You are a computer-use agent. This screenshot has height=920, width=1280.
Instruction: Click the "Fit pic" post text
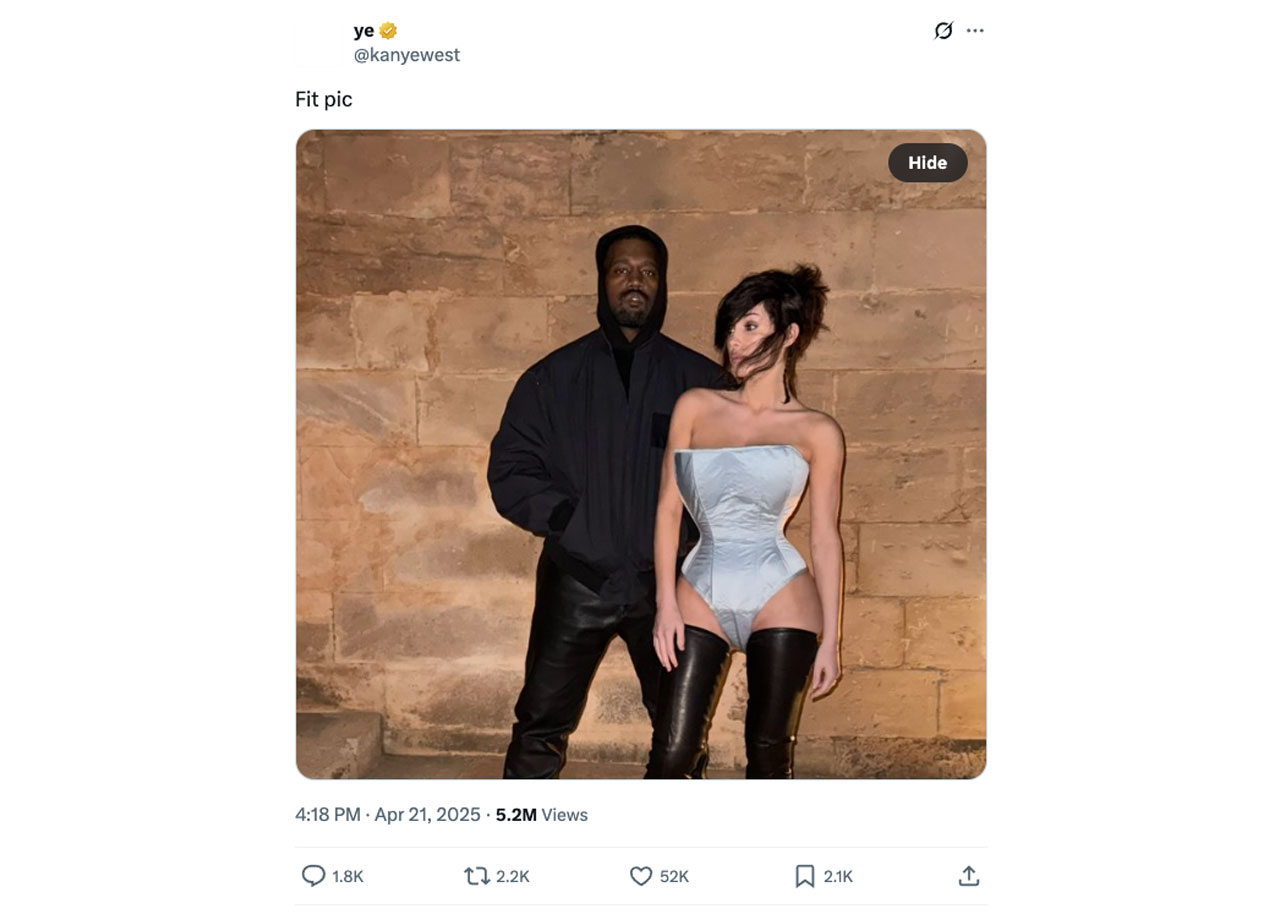(324, 100)
